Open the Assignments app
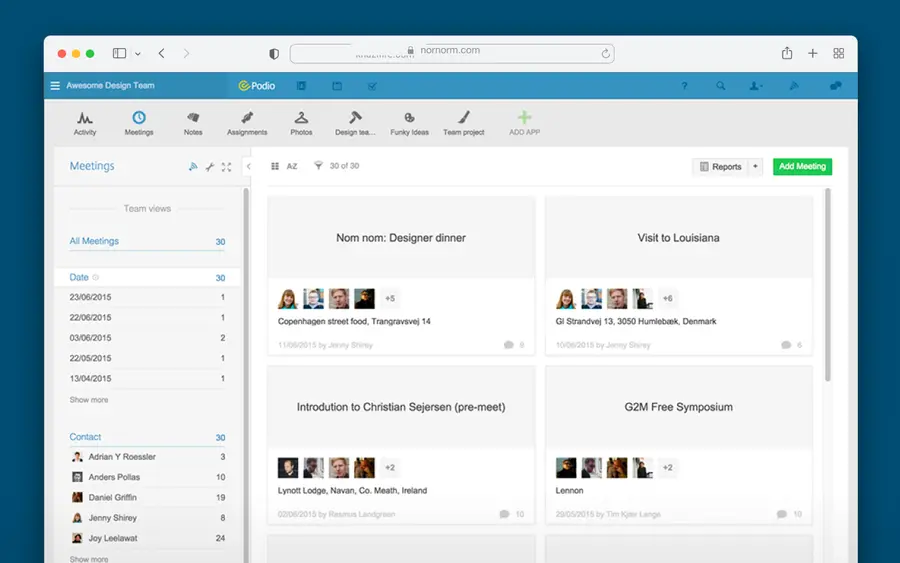900x563 pixels. click(x=247, y=123)
